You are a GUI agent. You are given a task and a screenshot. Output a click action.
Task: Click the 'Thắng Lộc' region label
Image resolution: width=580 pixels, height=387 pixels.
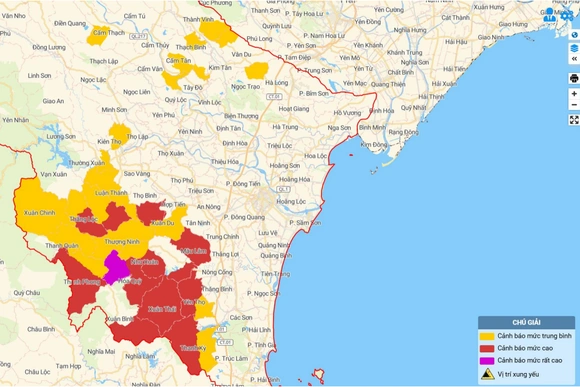pos(84,219)
